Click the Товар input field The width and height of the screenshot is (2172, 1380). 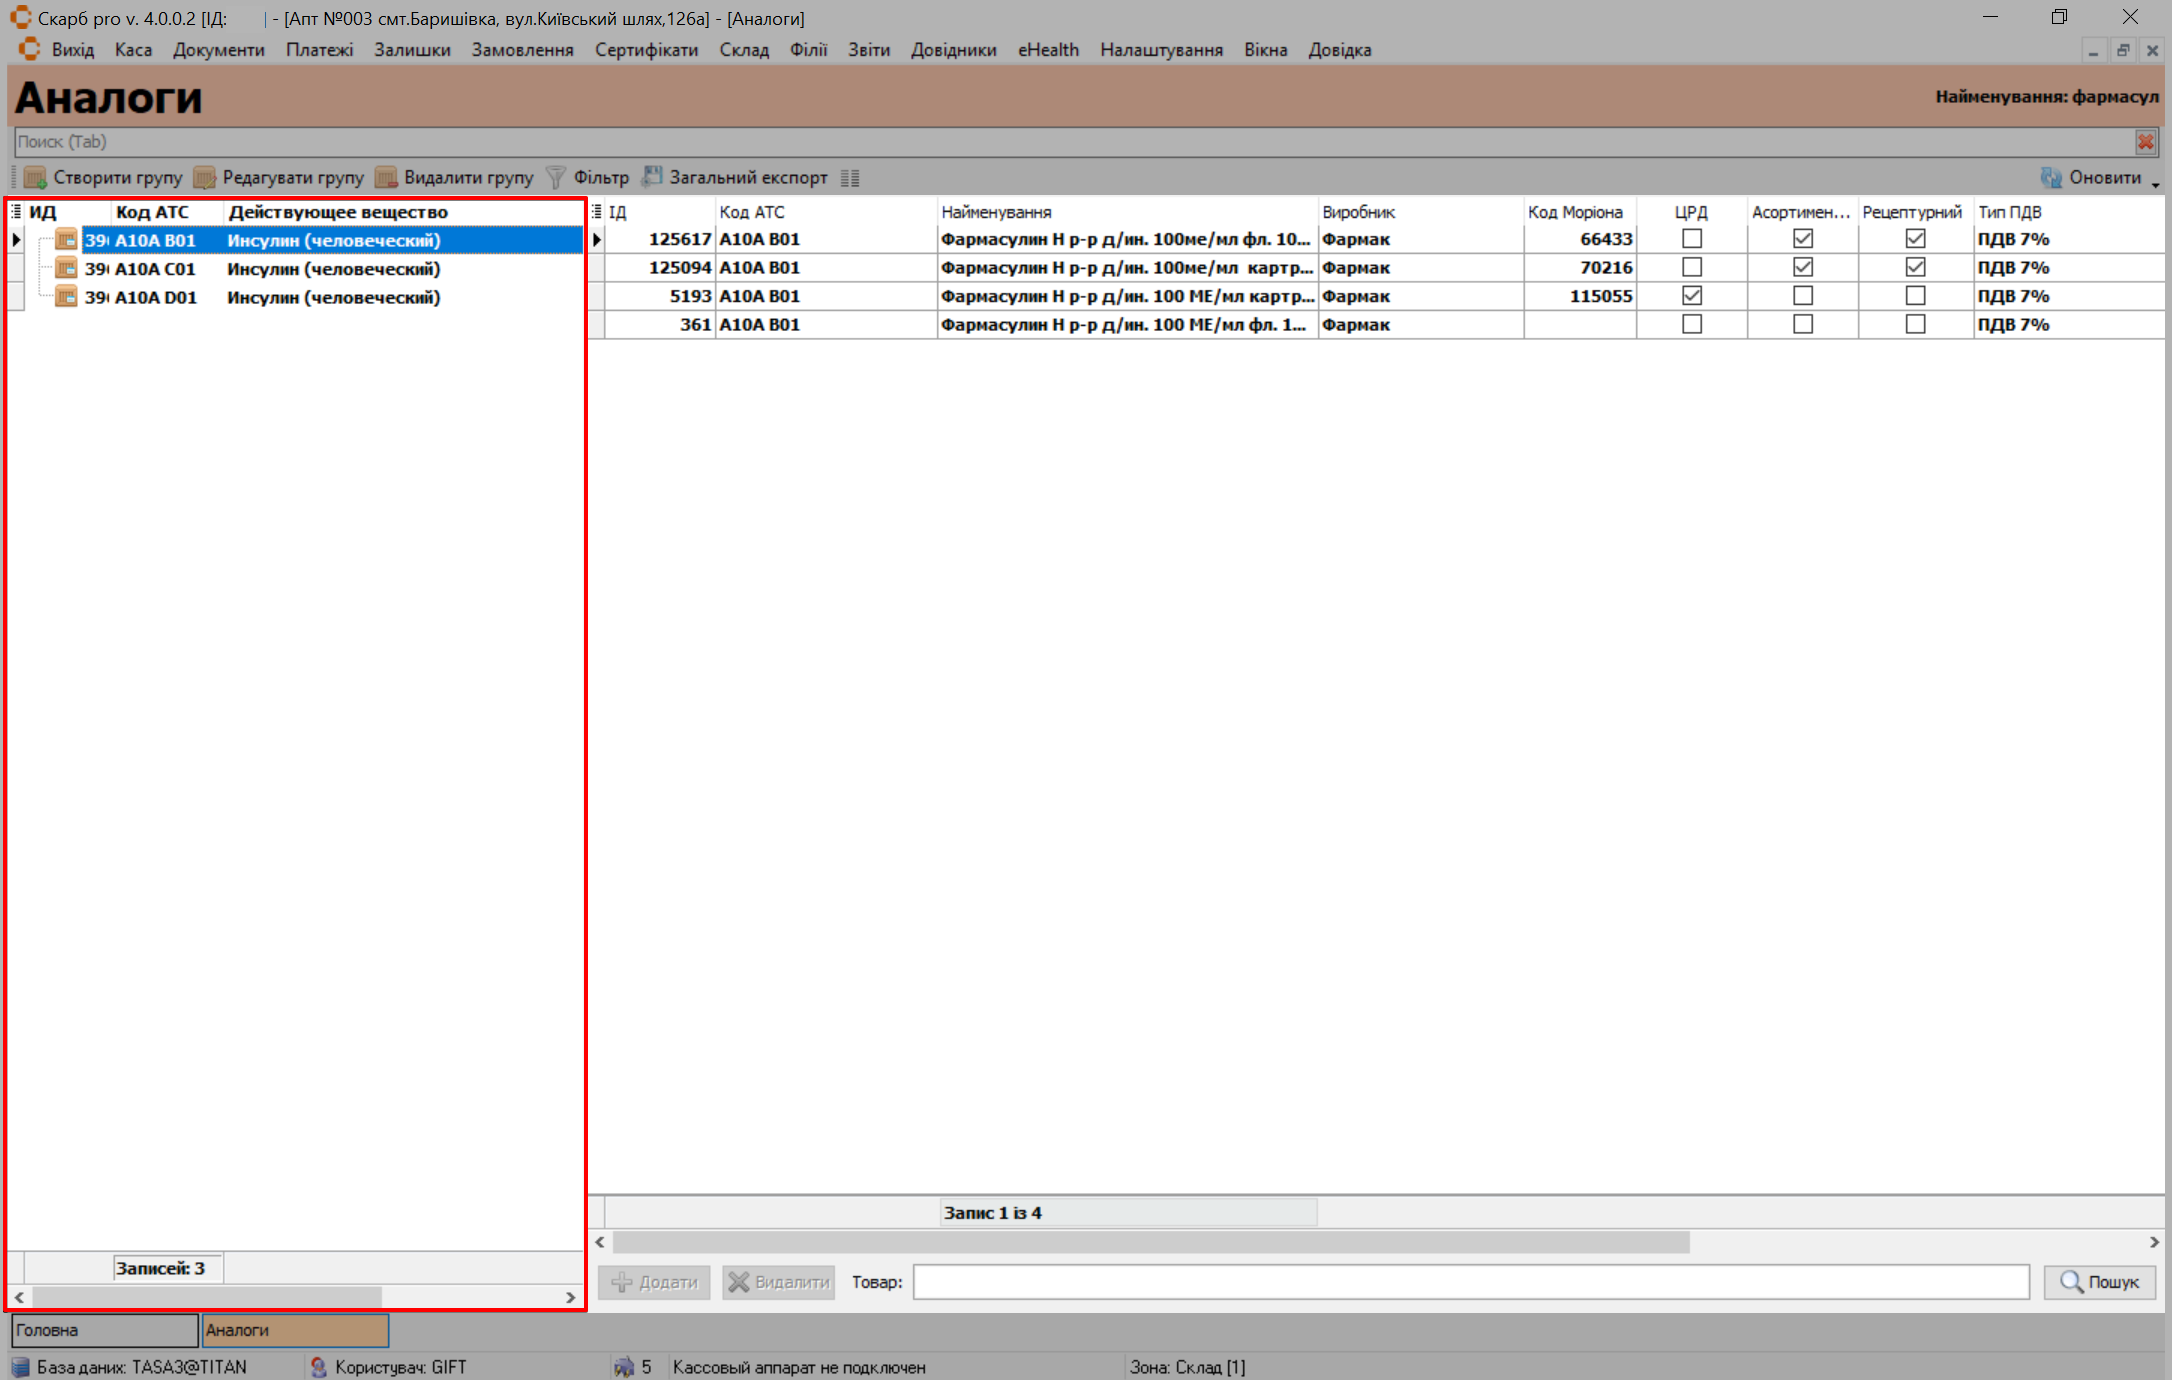[1470, 1282]
